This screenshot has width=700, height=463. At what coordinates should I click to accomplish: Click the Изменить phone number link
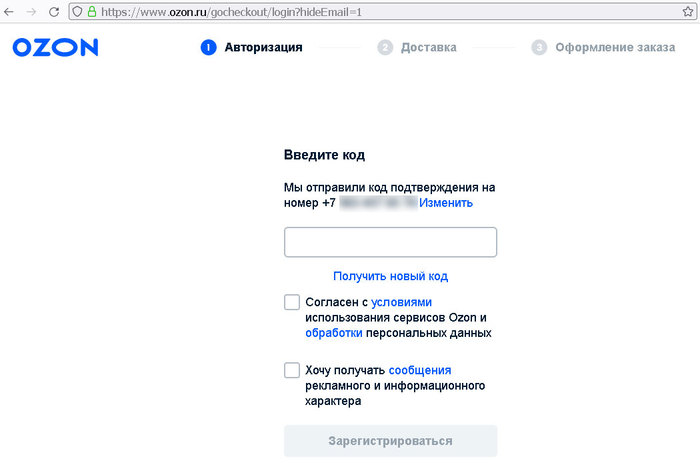(446, 203)
